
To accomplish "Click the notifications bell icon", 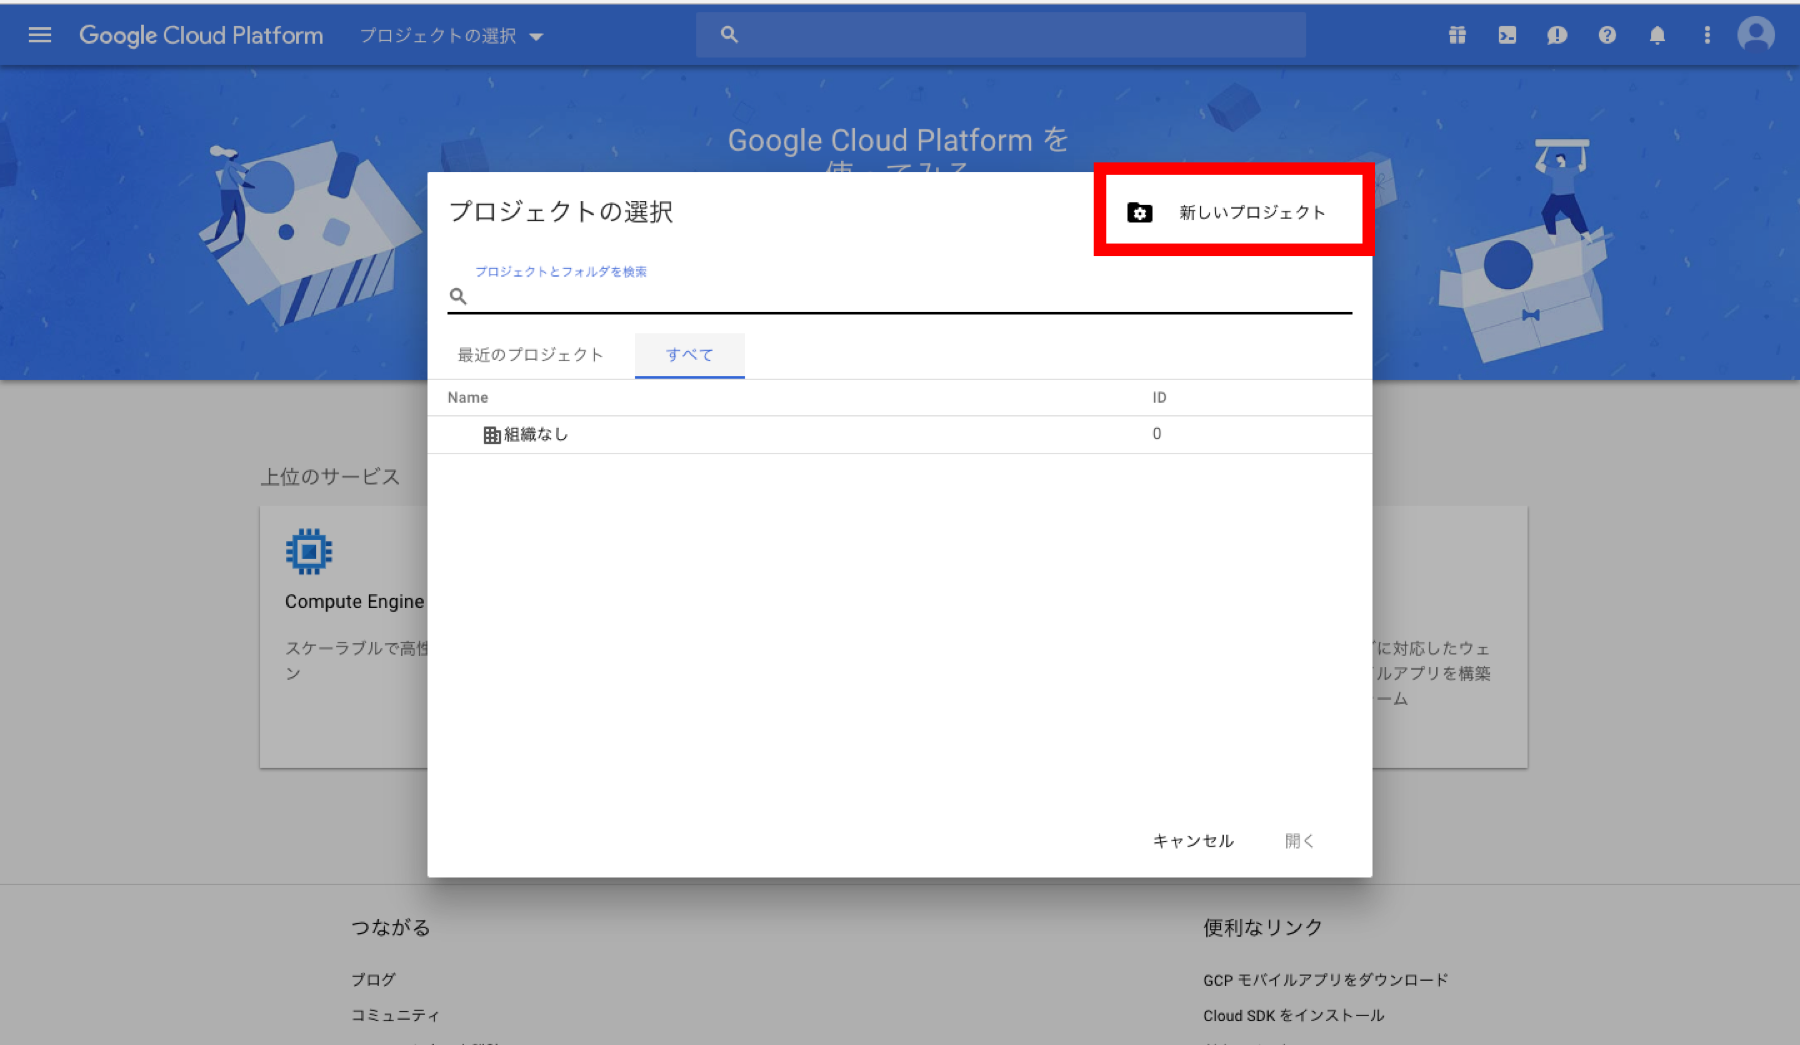I will pos(1657,34).
